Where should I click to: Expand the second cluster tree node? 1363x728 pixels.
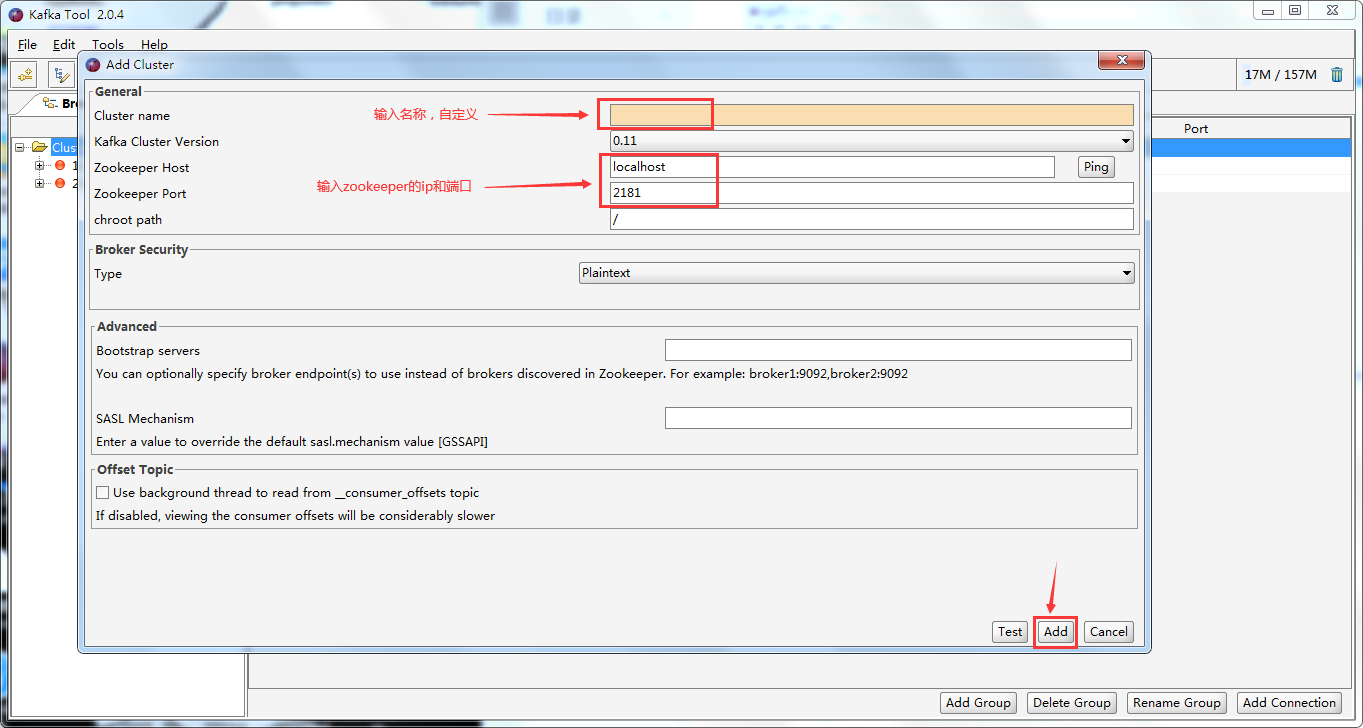pyautogui.click(x=40, y=183)
